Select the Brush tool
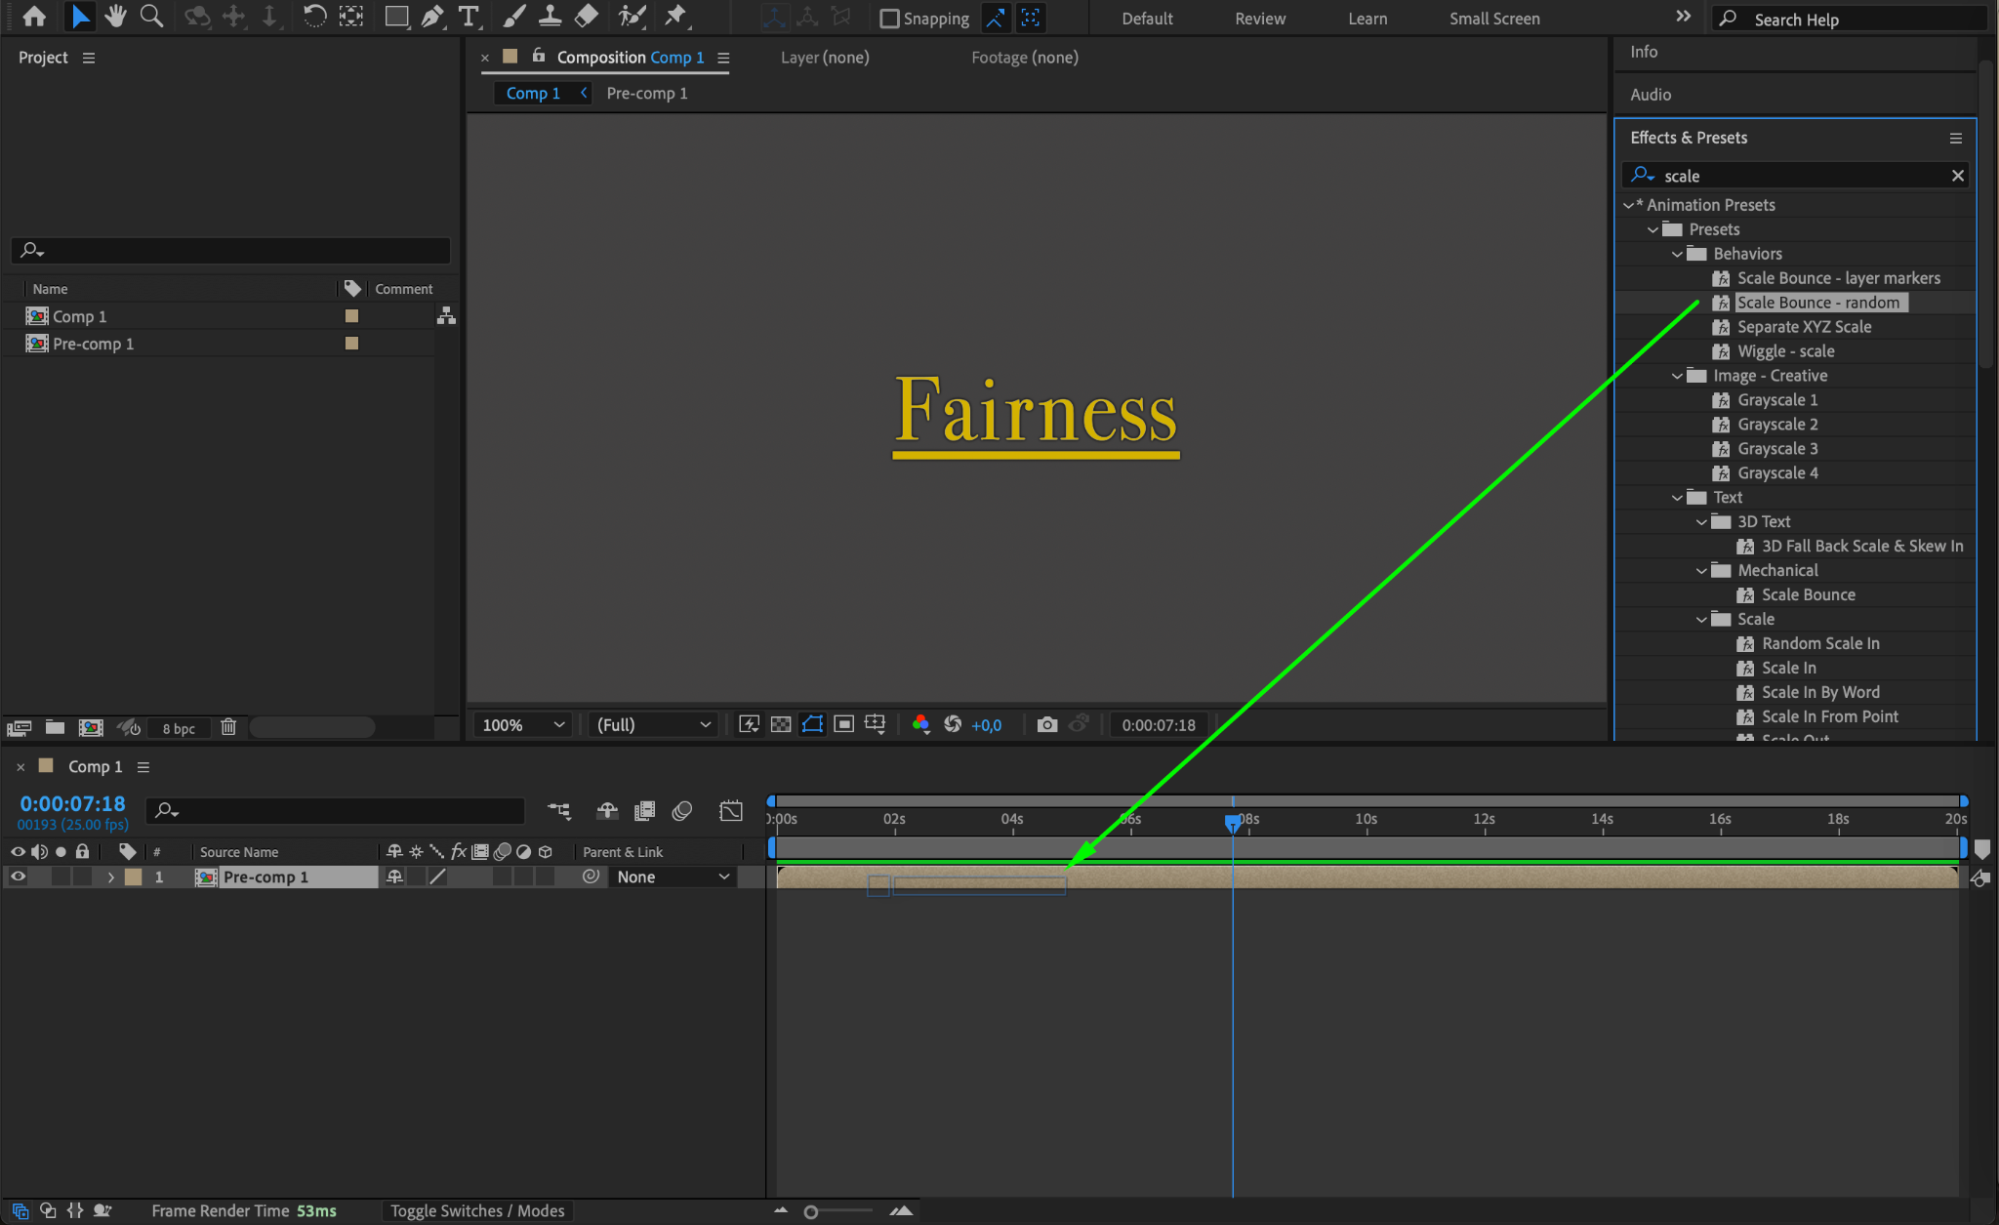 (514, 16)
